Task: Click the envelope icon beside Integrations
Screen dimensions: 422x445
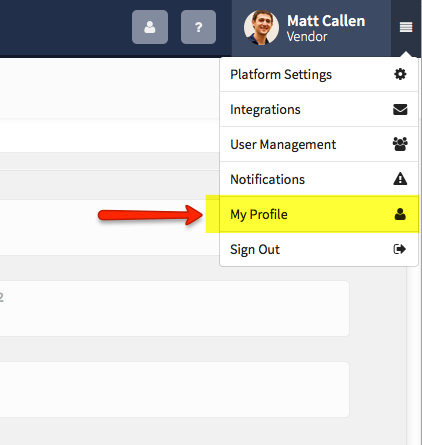Action: [x=400, y=109]
